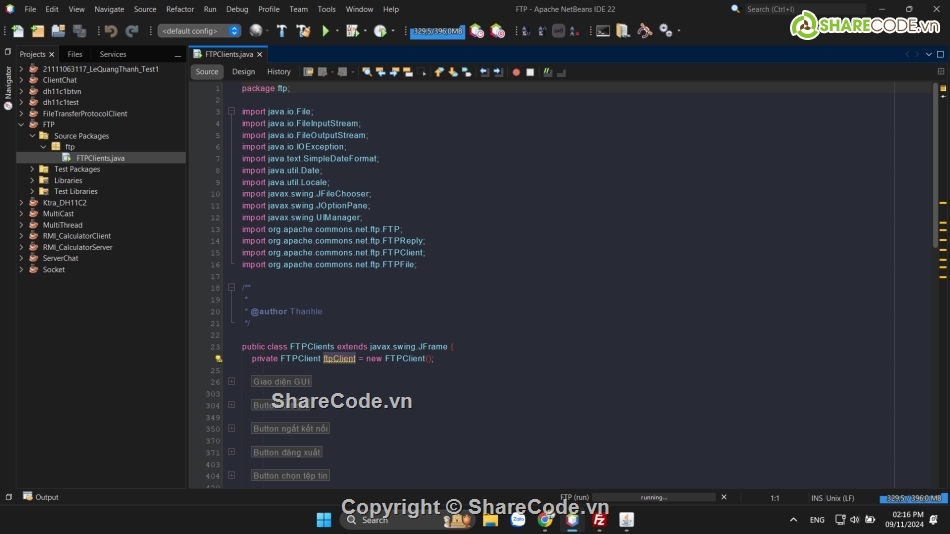Click the editor Stop Macro Recording square
The width and height of the screenshot is (950, 534).
click(x=530, y=72)
